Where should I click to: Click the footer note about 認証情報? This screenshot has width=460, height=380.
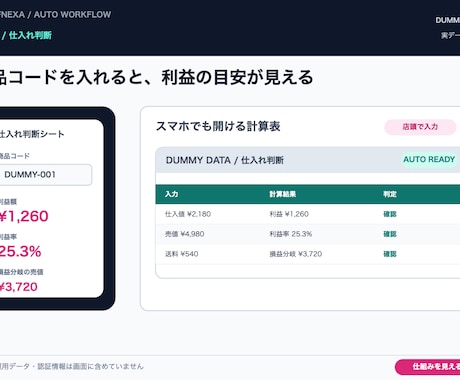click(x=72, y=366)
